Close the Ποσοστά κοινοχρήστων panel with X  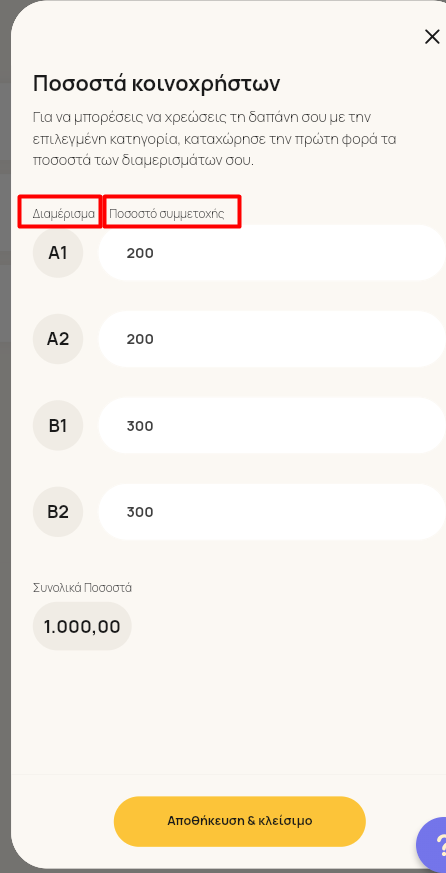tap(432, 37)
